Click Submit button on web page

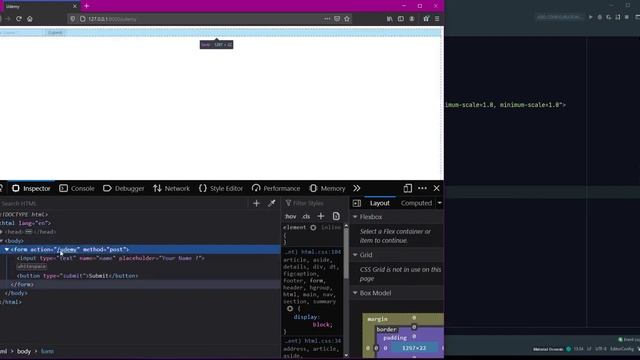(55, 33)
